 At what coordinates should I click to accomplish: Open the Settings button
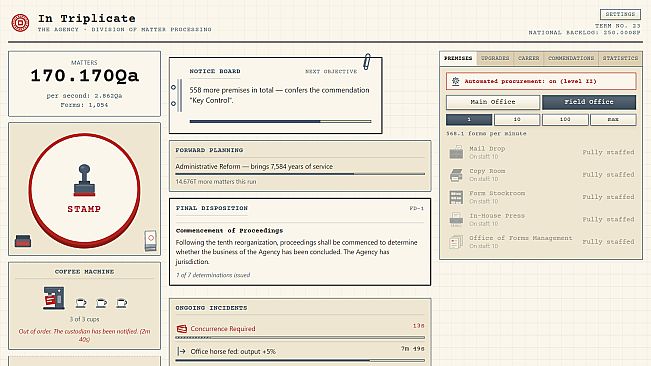620,14
